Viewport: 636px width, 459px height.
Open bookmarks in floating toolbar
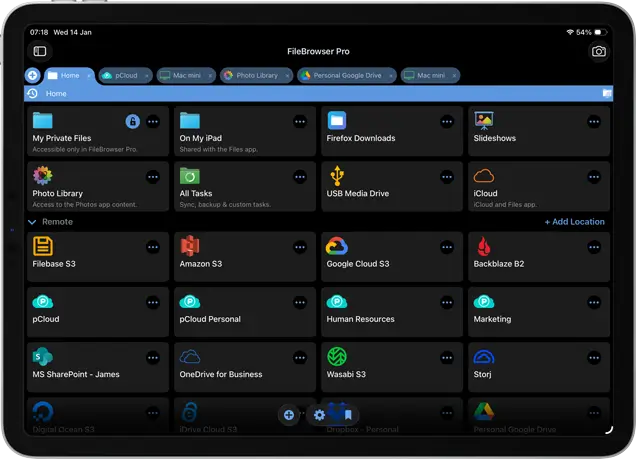348,415
